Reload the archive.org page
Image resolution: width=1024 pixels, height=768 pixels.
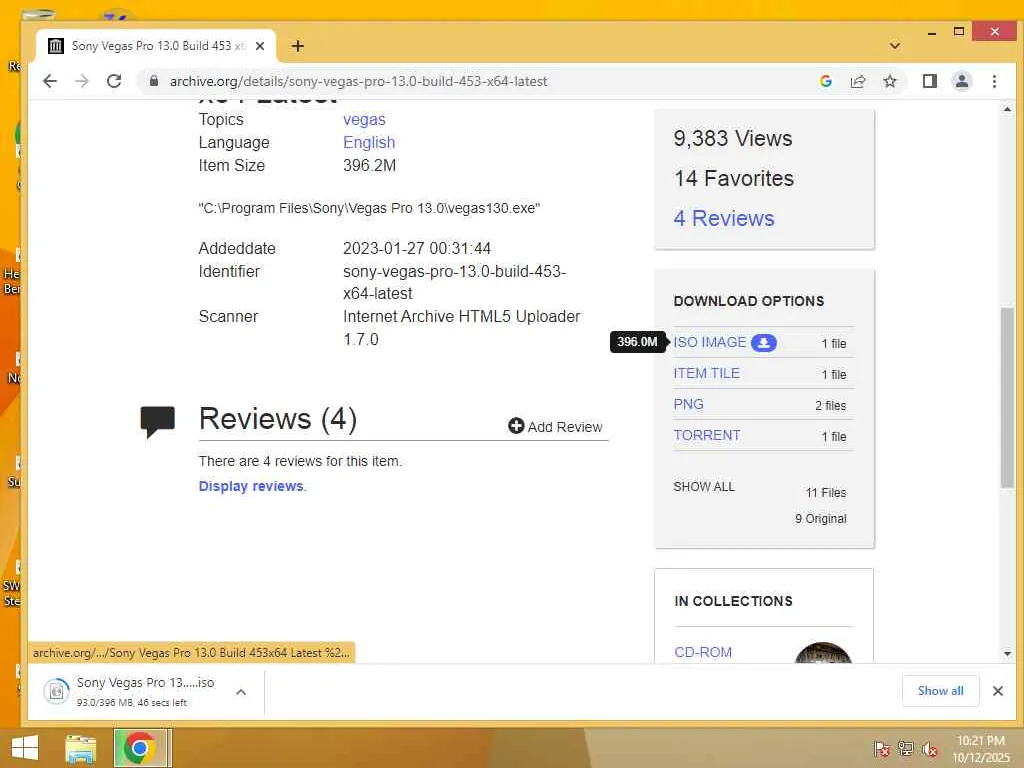114,81
